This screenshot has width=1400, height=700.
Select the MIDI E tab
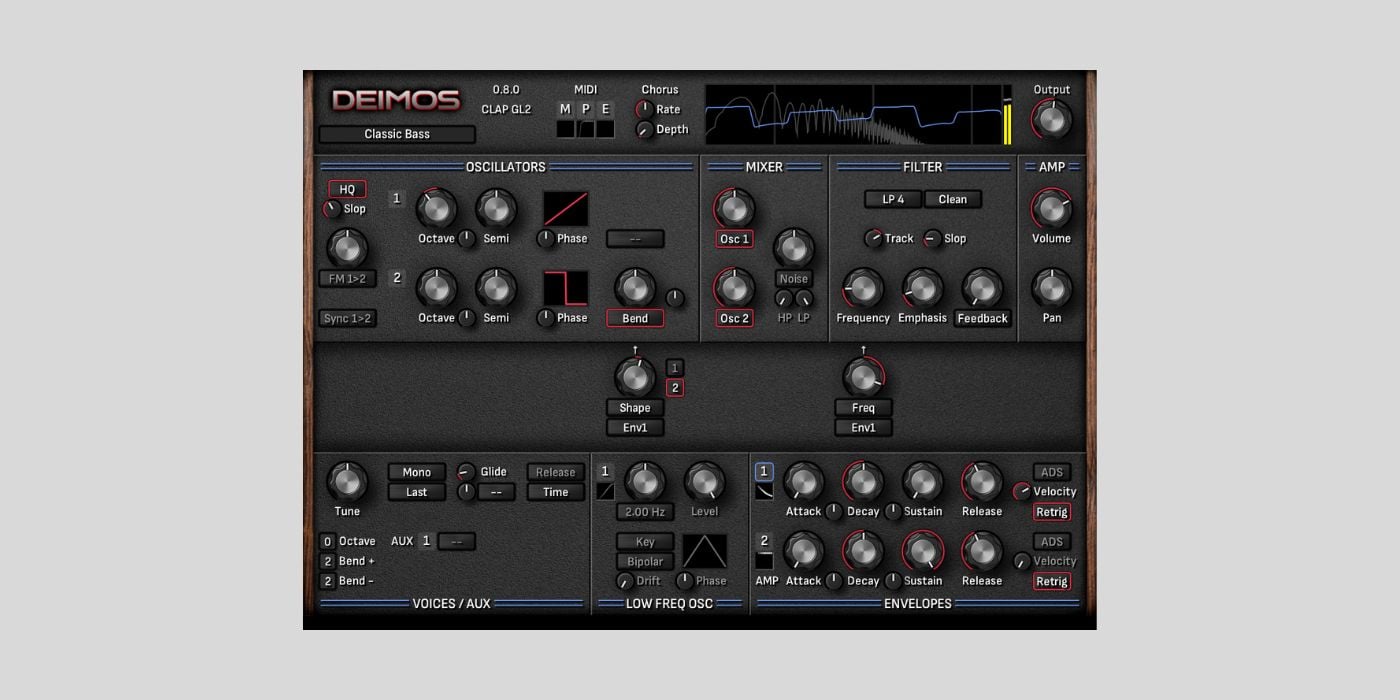[605, 109]
